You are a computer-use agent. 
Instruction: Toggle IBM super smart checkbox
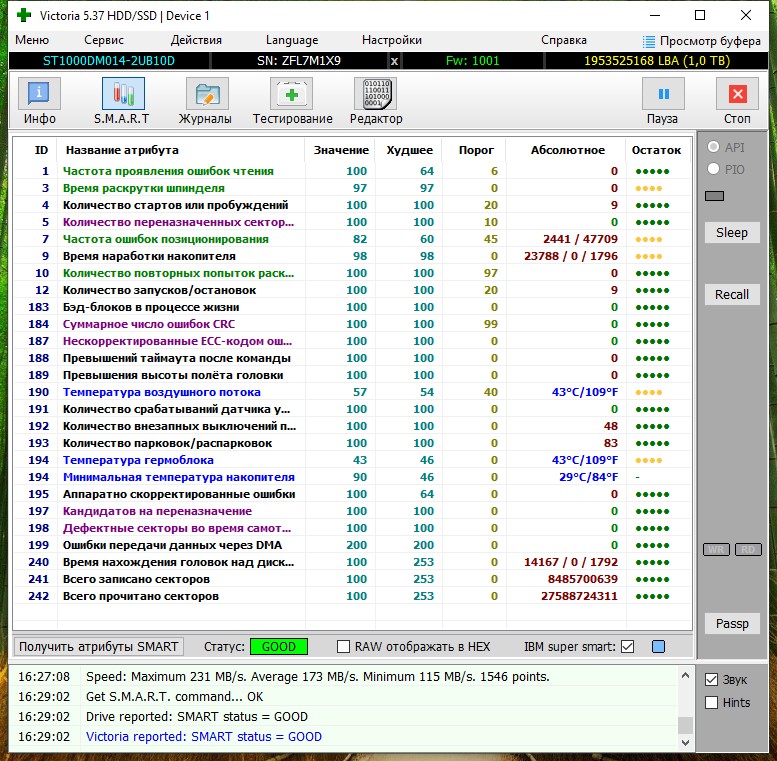[x=627, y=647]
